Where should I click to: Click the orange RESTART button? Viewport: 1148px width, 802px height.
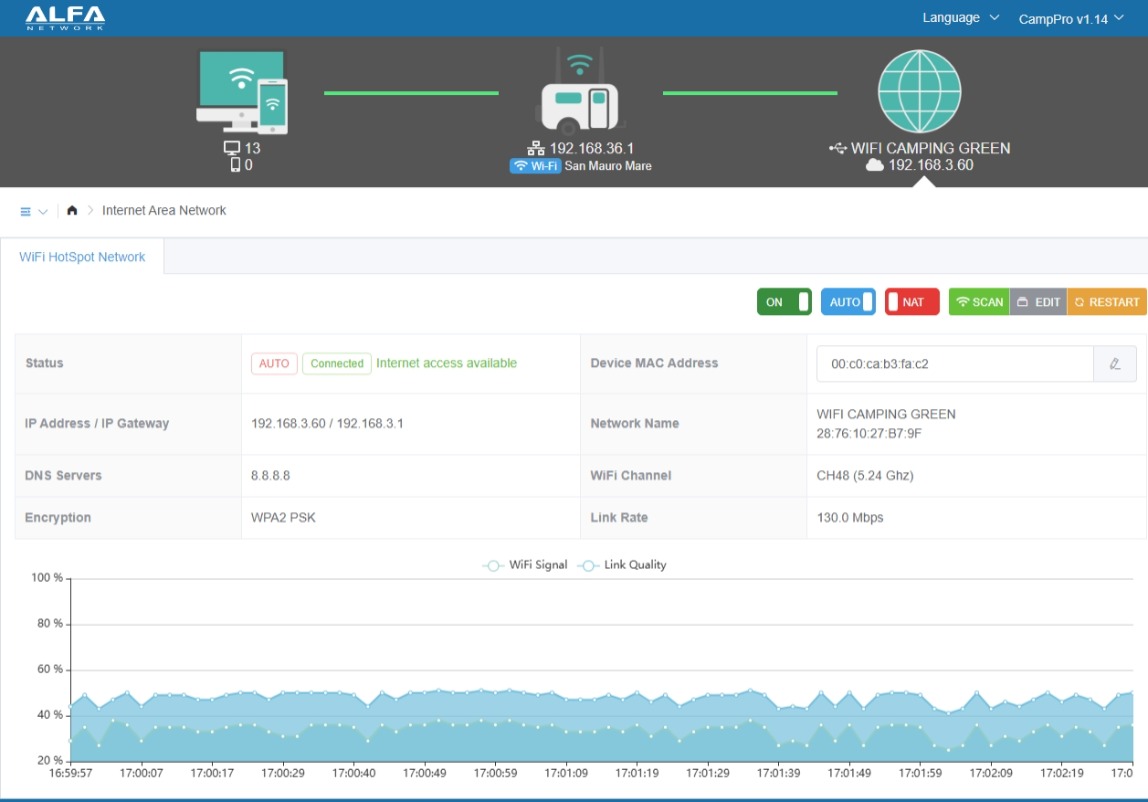[x=1107, y=302]
